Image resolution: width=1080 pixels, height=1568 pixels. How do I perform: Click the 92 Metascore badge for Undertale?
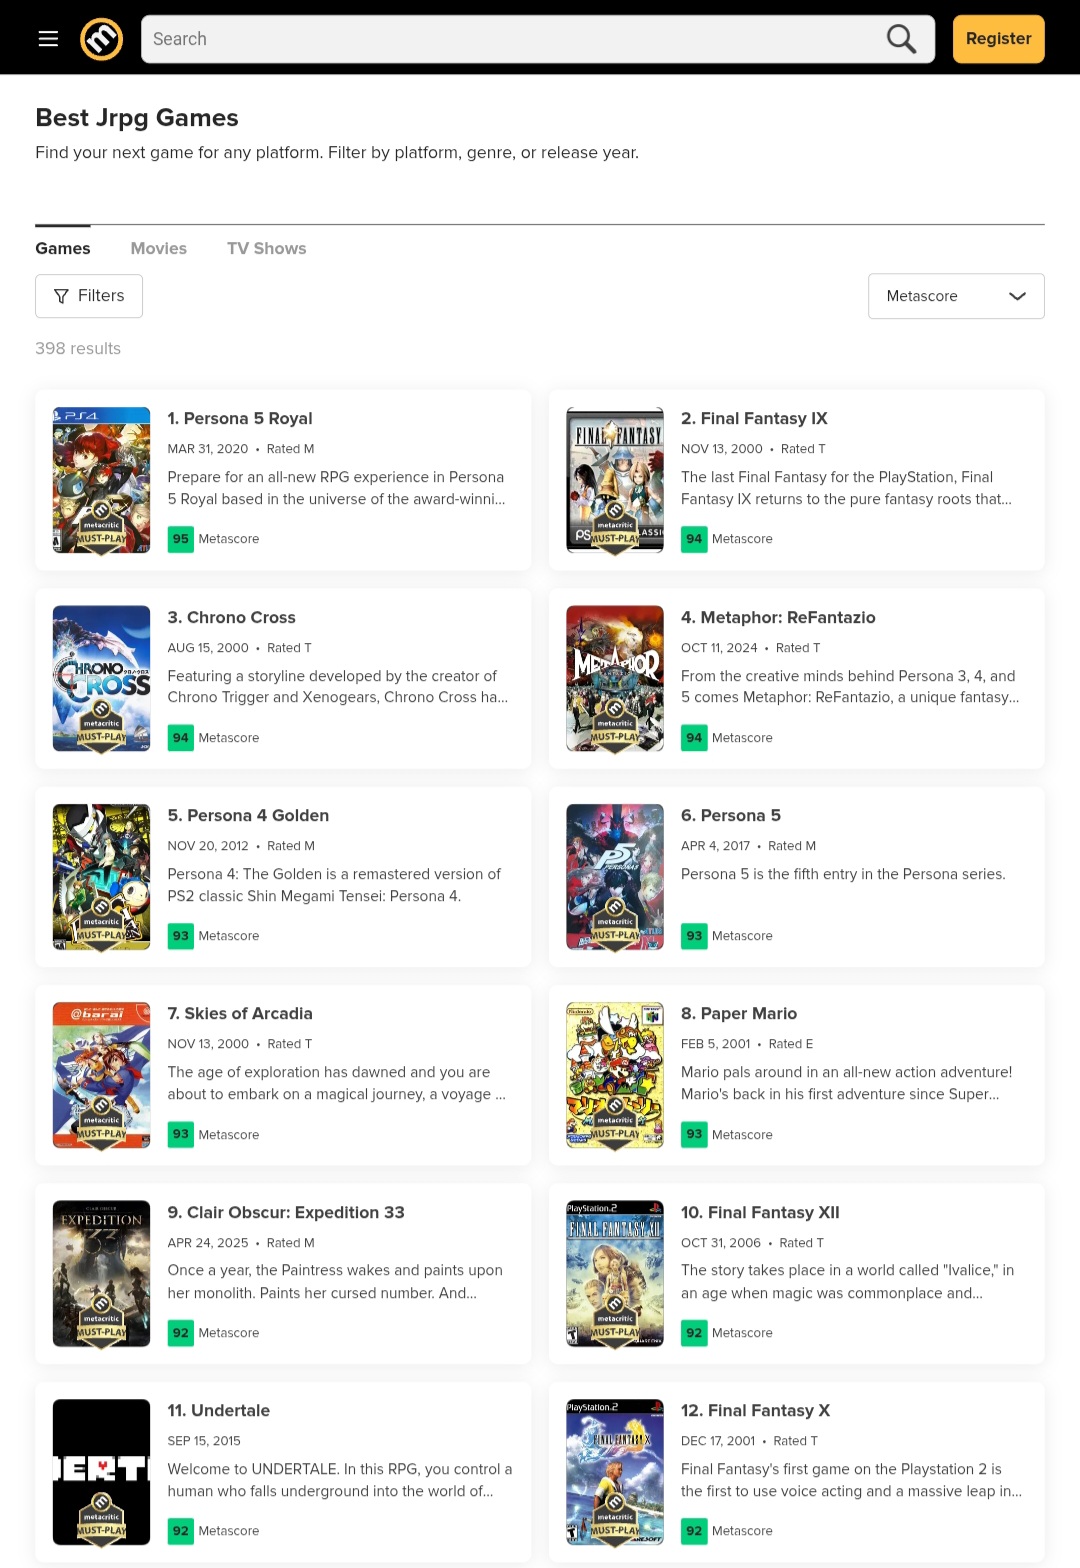(180, 1531)
